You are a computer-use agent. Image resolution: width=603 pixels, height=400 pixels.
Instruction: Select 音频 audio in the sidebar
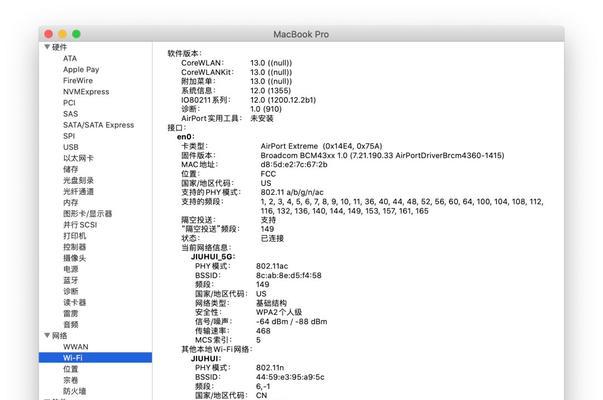71,325
